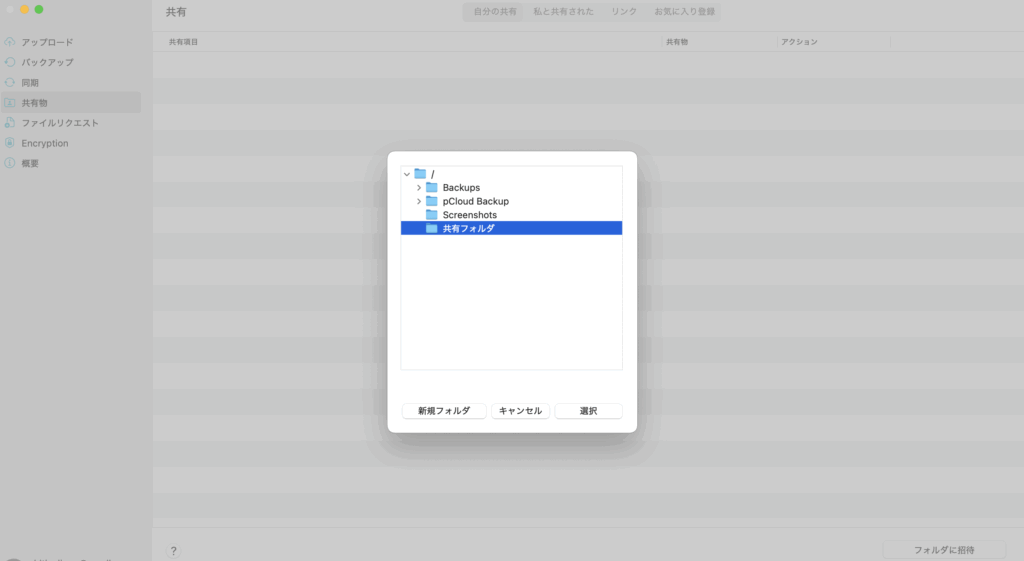Expand the pCloud Backup folder

(x=419, y=201)
